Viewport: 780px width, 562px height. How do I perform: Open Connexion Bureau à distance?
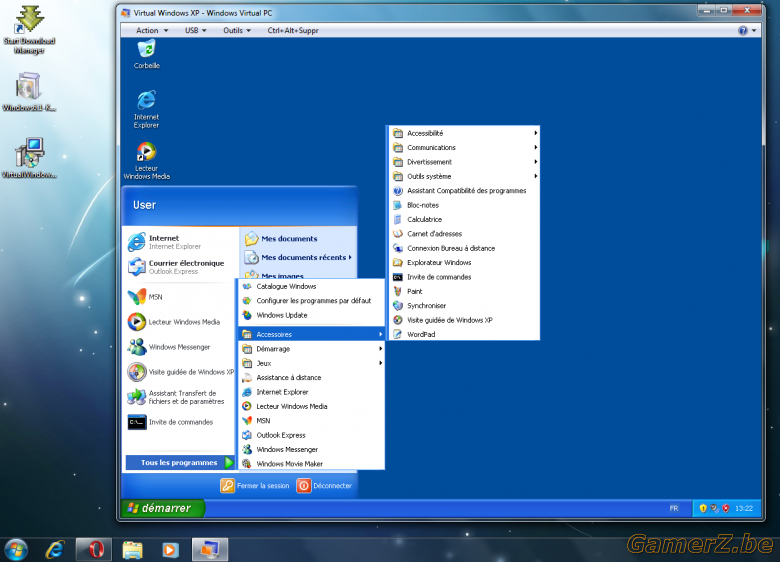click(x=464, y=248)
